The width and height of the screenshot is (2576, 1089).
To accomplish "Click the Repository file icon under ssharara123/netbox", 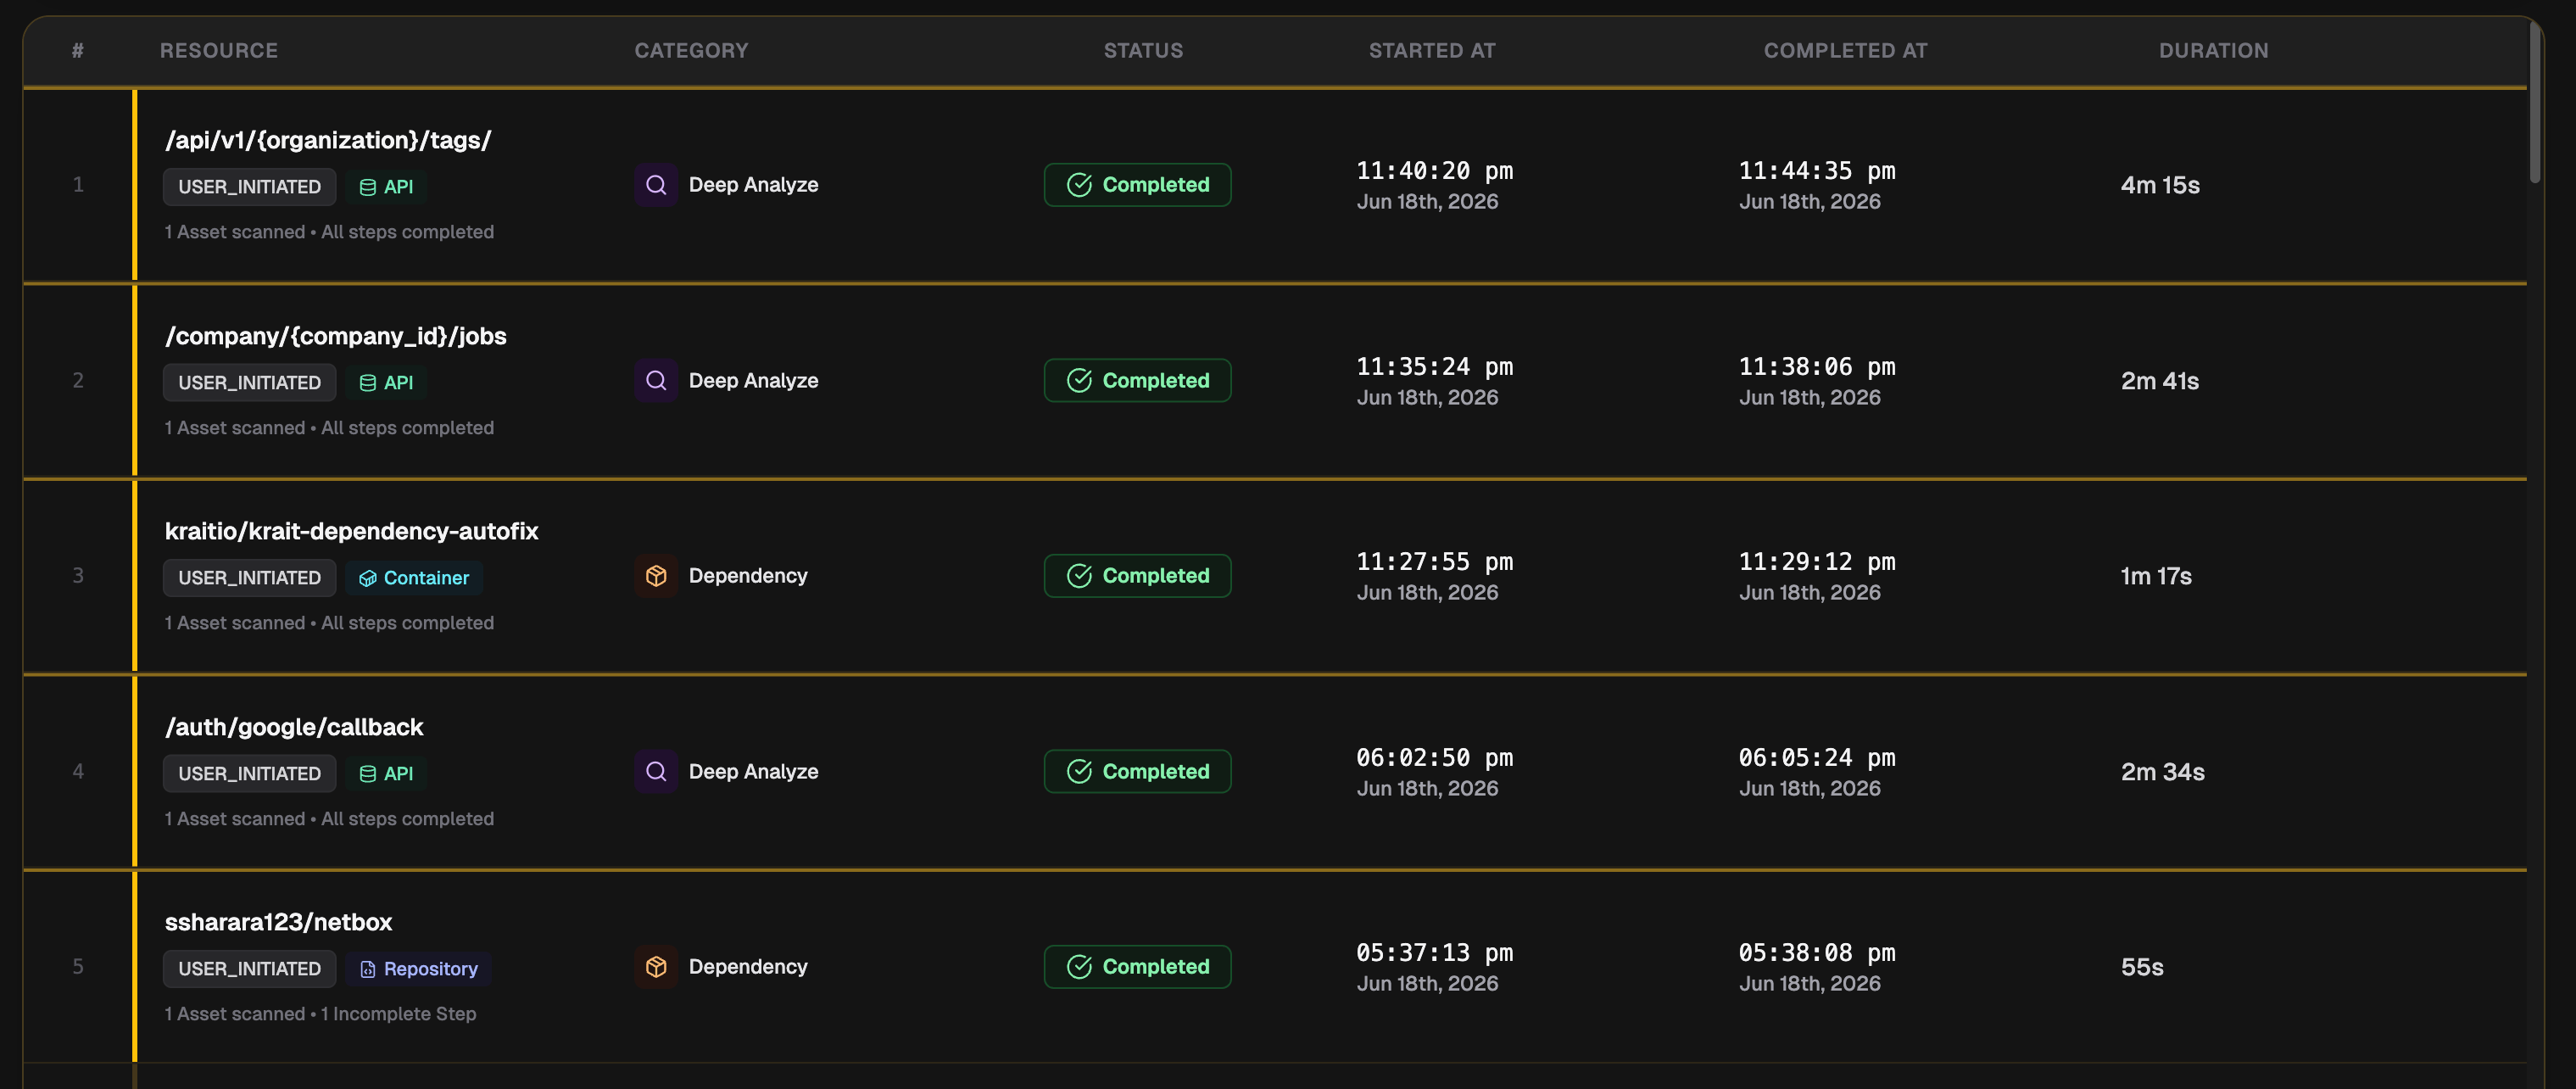I will point(368,969).
